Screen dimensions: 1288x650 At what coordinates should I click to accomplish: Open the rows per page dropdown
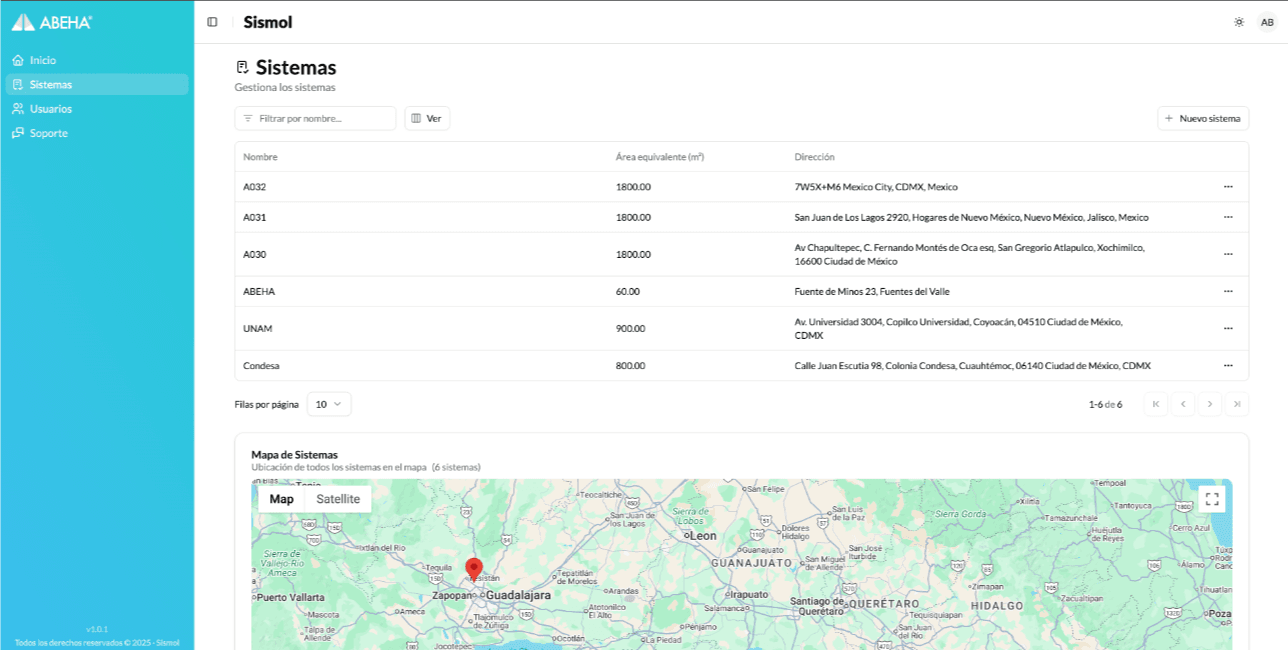pos(329,404)
